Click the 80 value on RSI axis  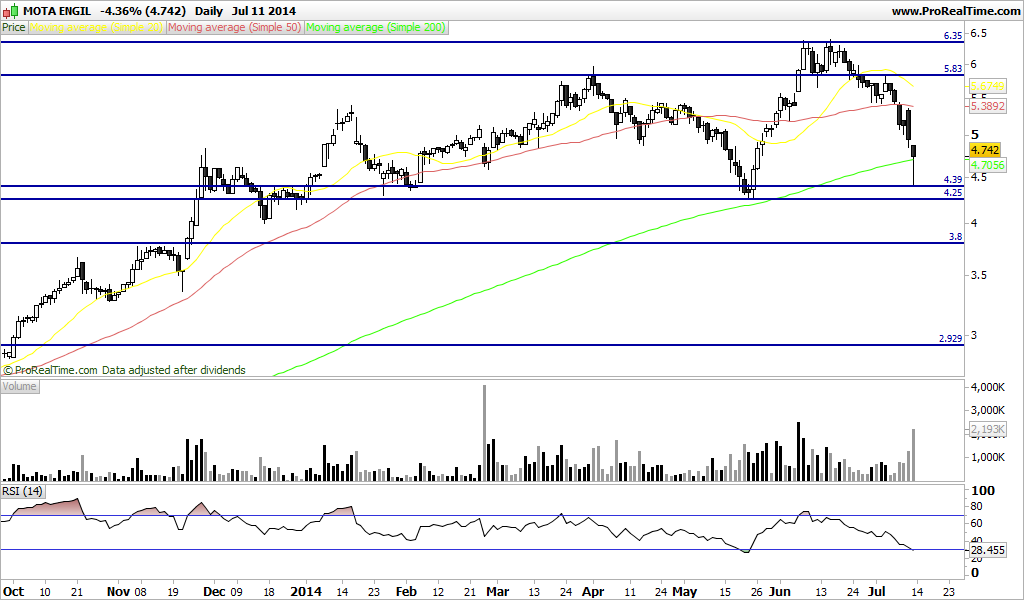click(976, 507)
